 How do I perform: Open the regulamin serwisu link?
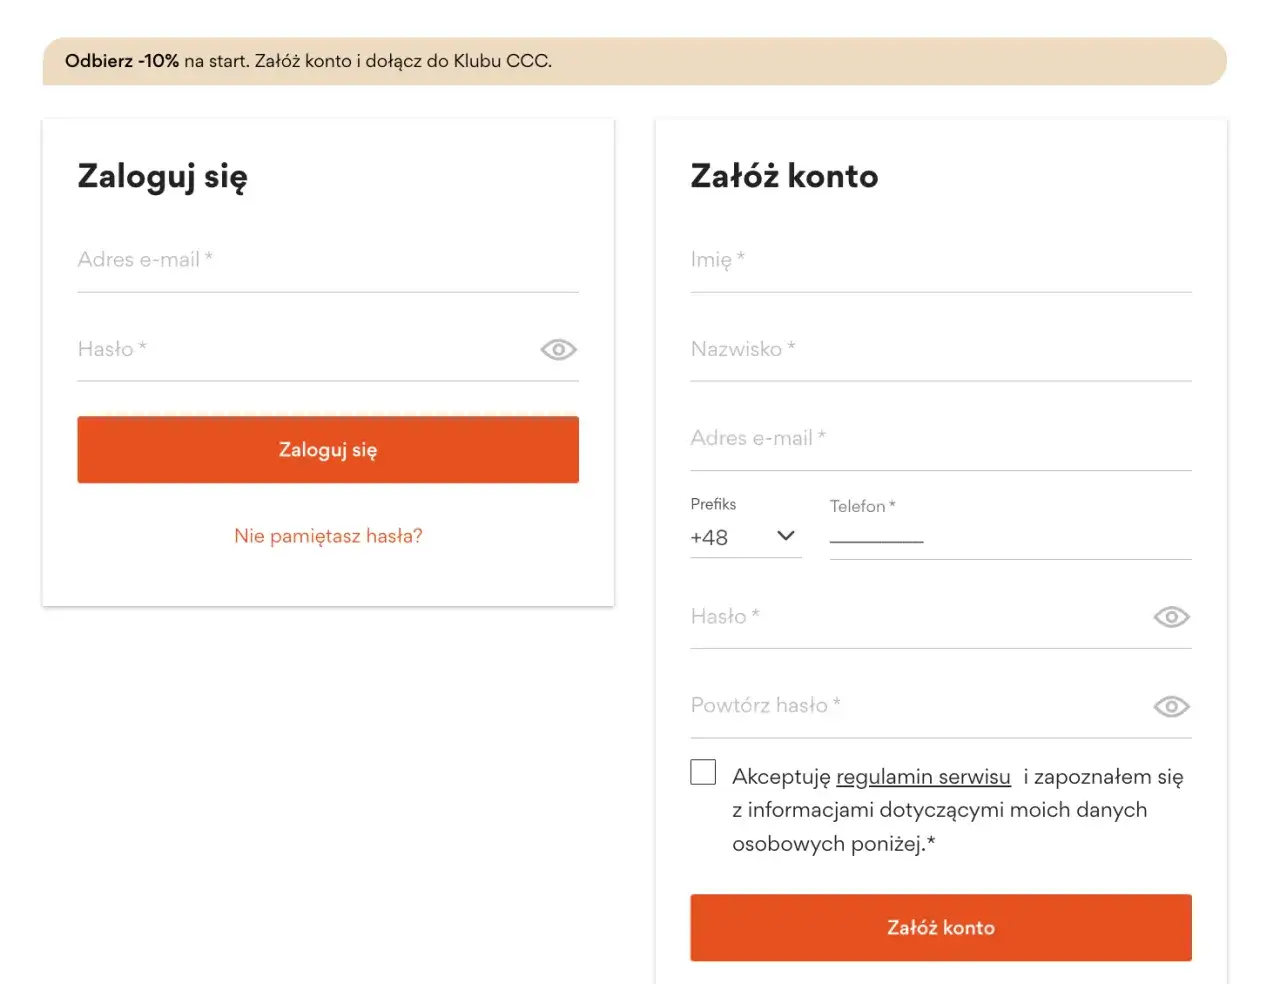click(923, 776)
